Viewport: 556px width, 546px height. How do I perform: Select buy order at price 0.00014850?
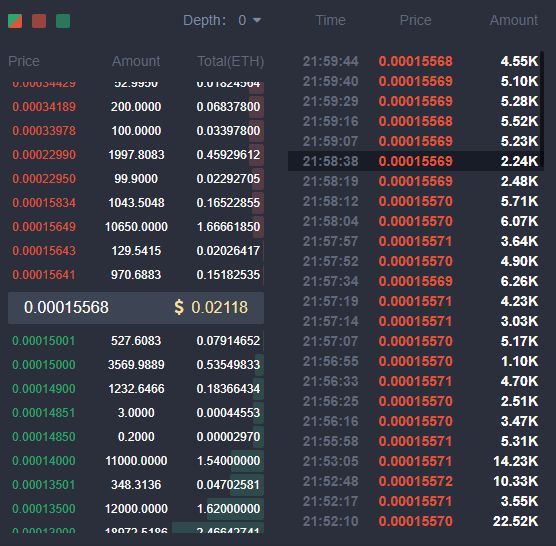tap(136, 437)
